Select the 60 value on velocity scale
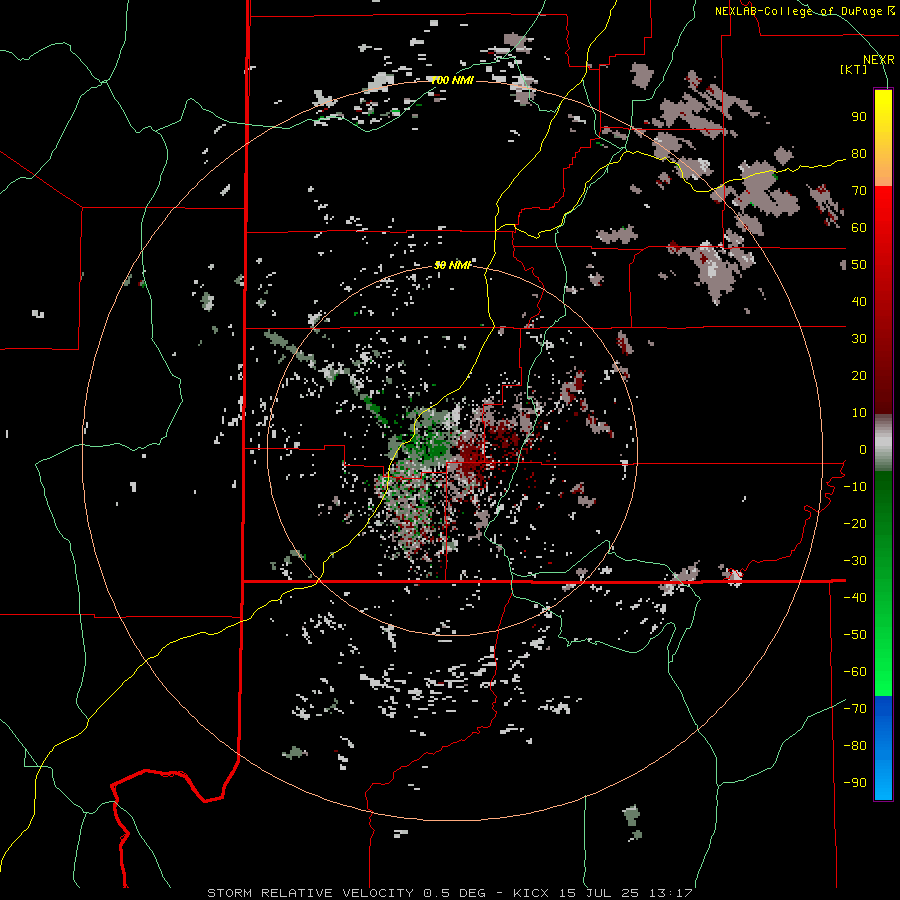This screenshot has width=900, height=900. pos(859,228)
